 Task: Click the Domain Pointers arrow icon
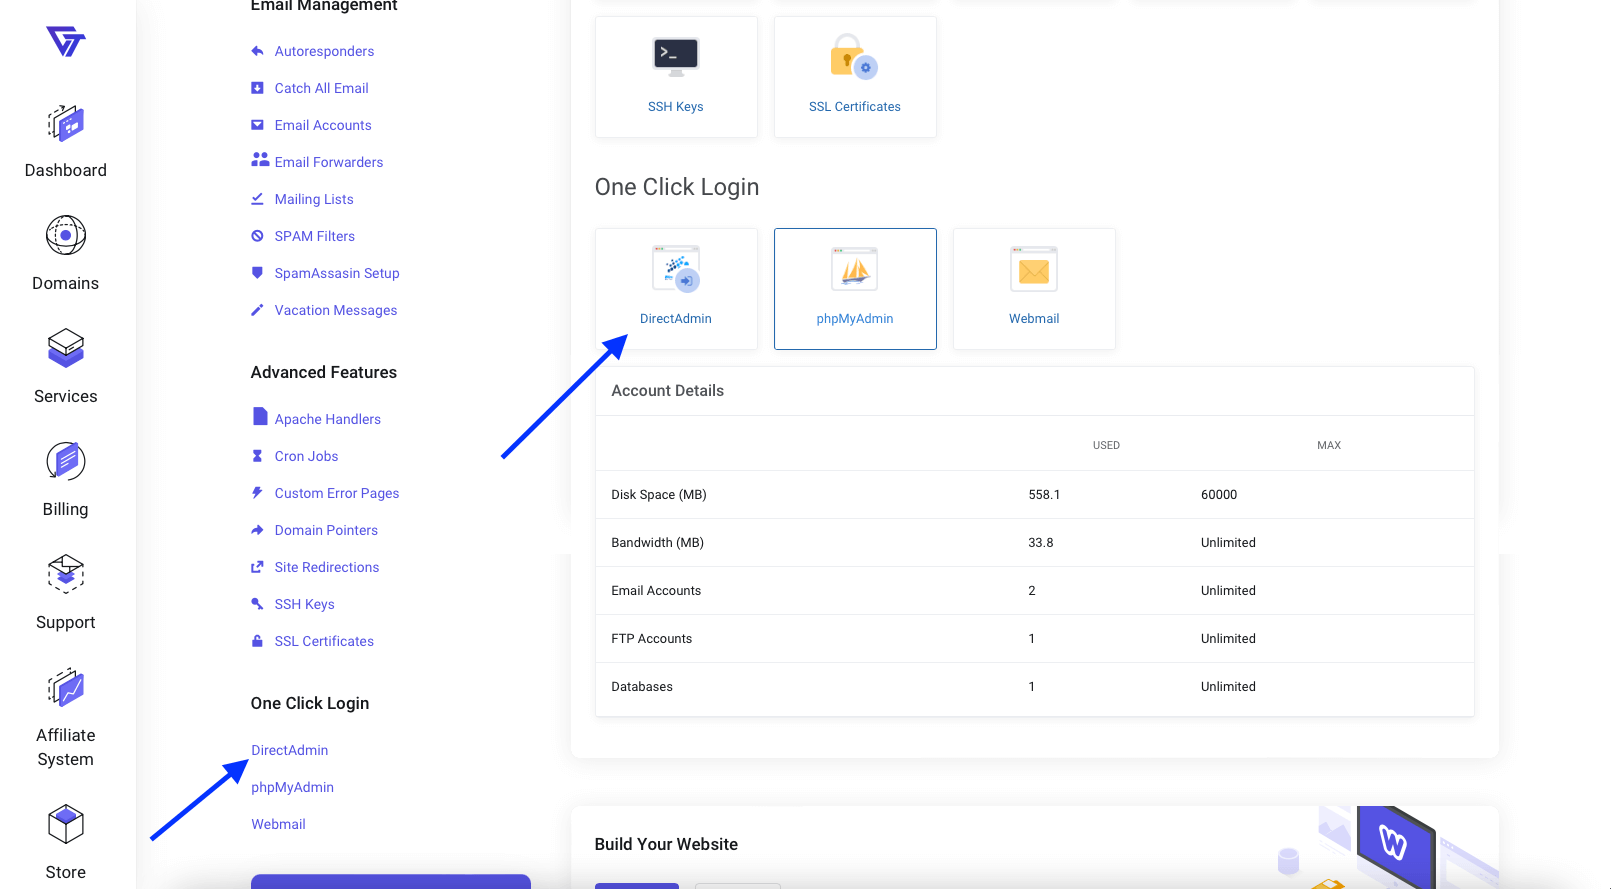(x=257, y=530)
